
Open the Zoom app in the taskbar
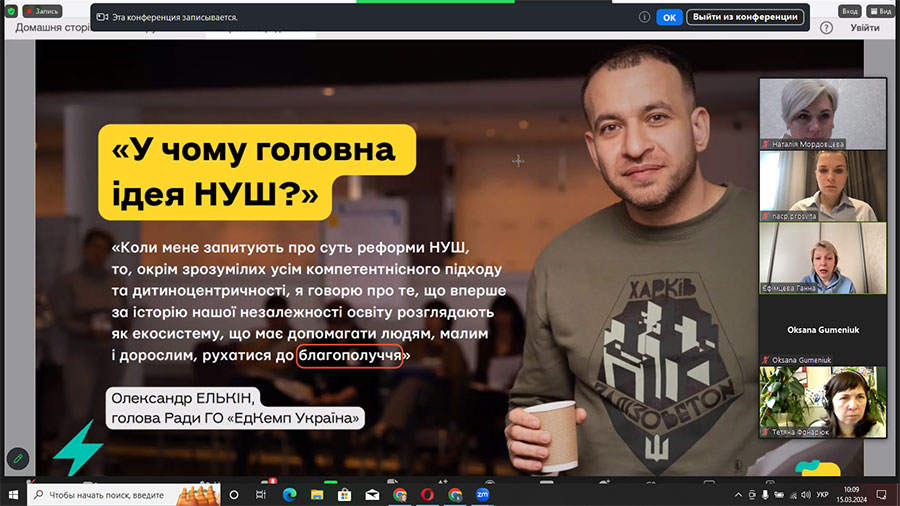coord(483,495)
